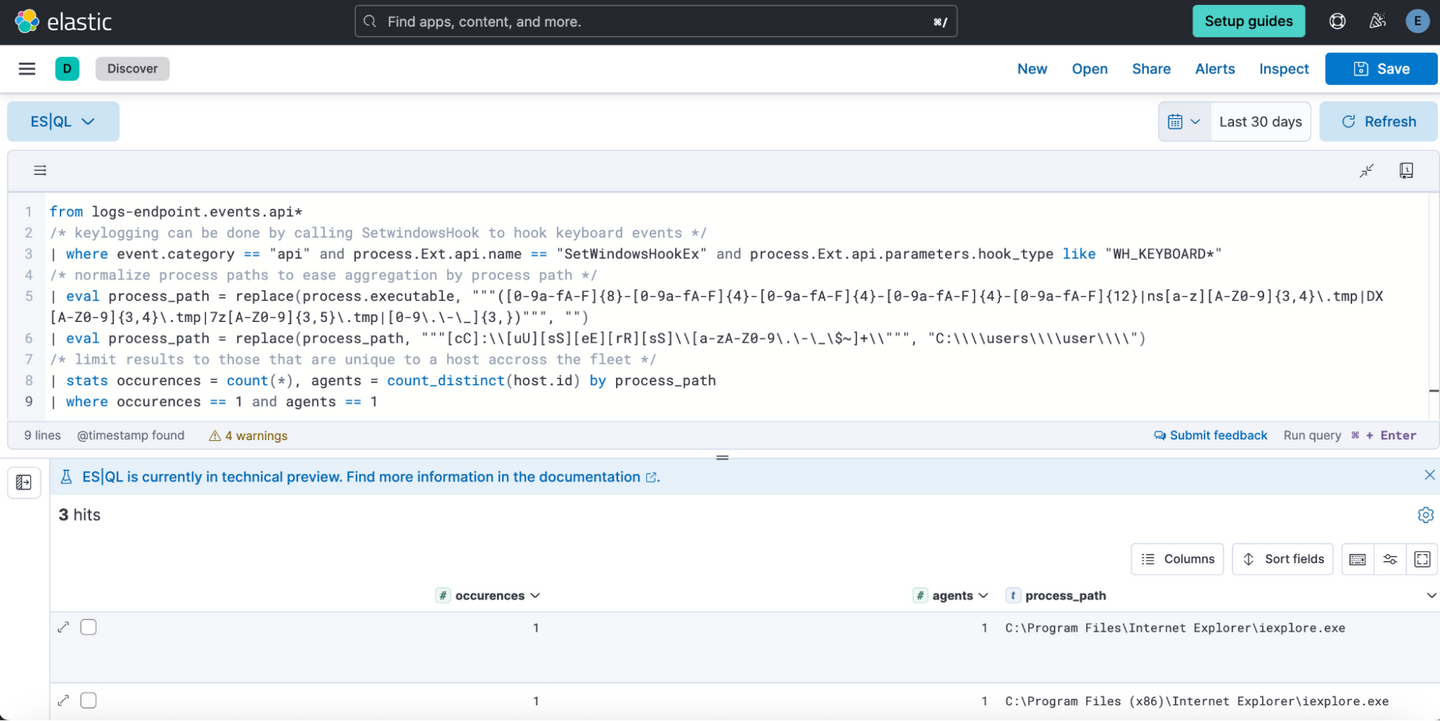Toggle the sidebar panel icon
This screenshot has width=1440, height=721.
24,483
